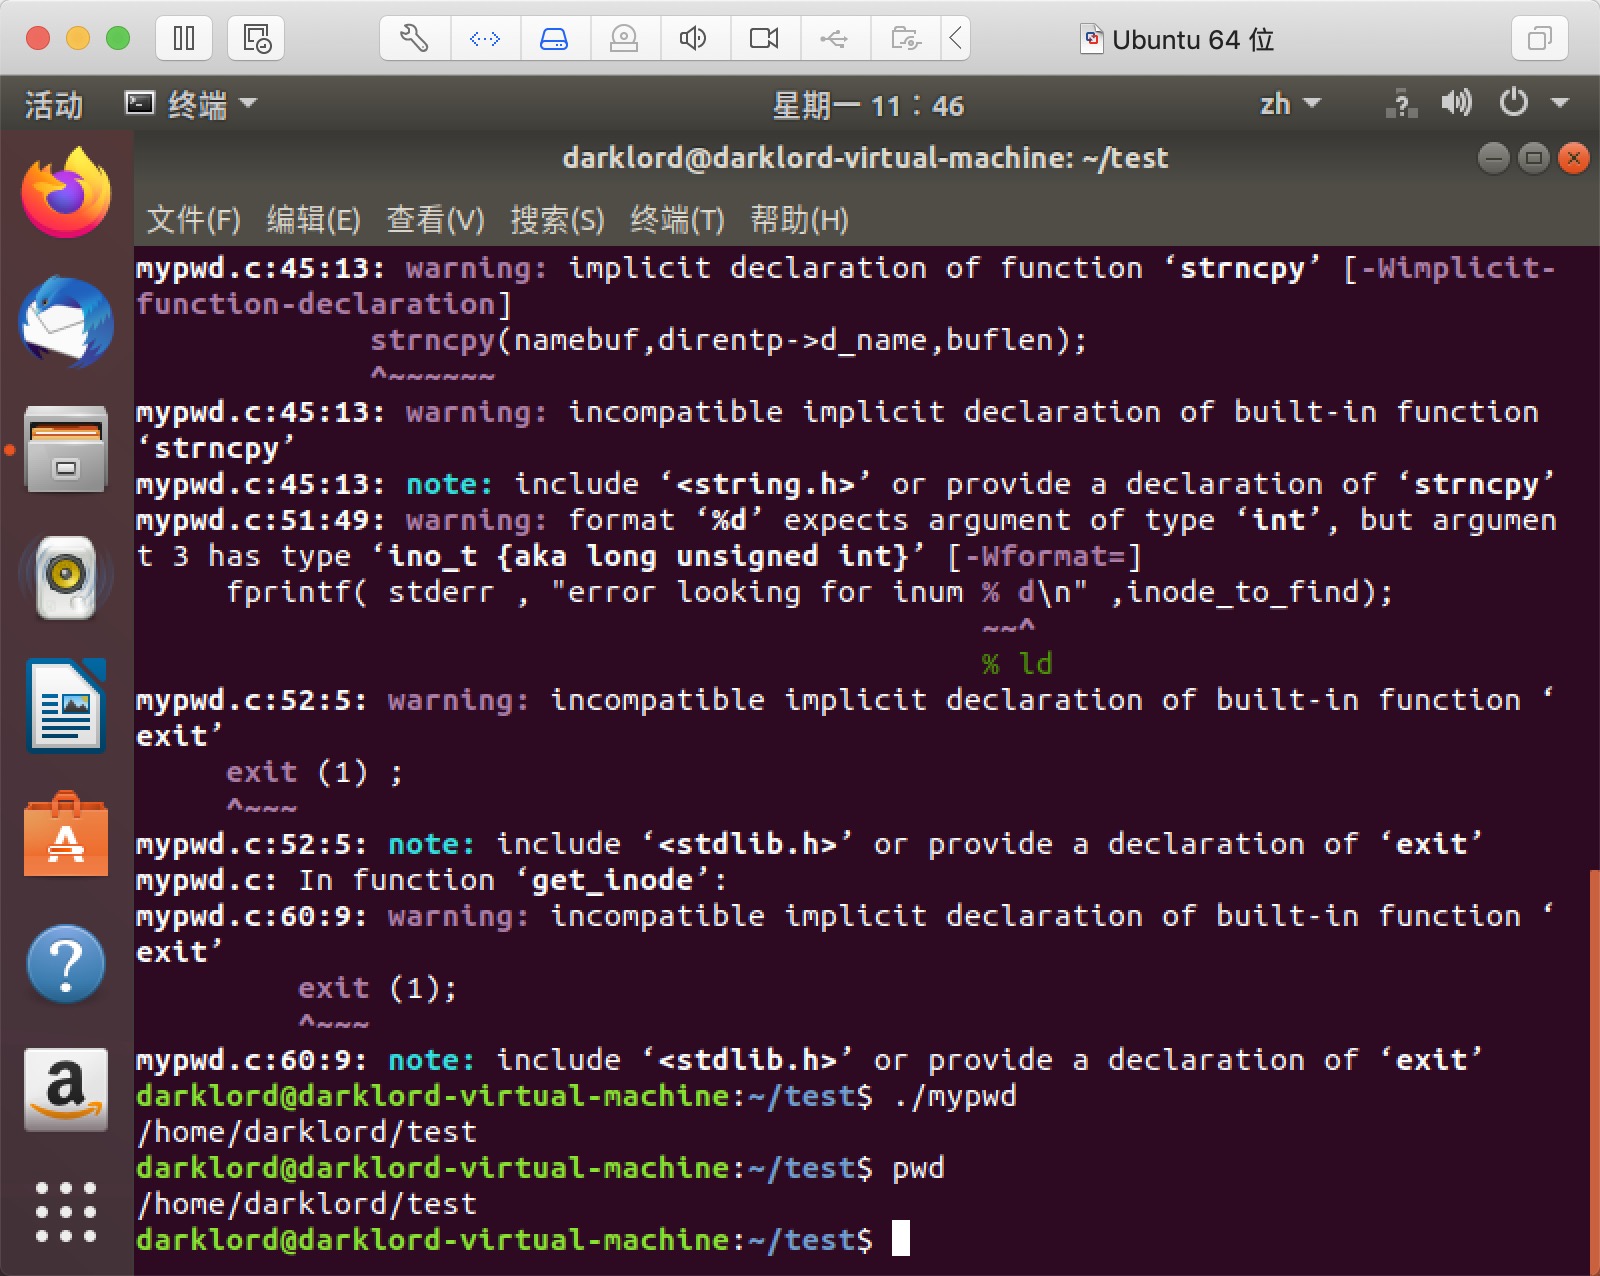Open the 编辑(E) menu
The image size is (1600, 1276).
(x=313, y=219)
